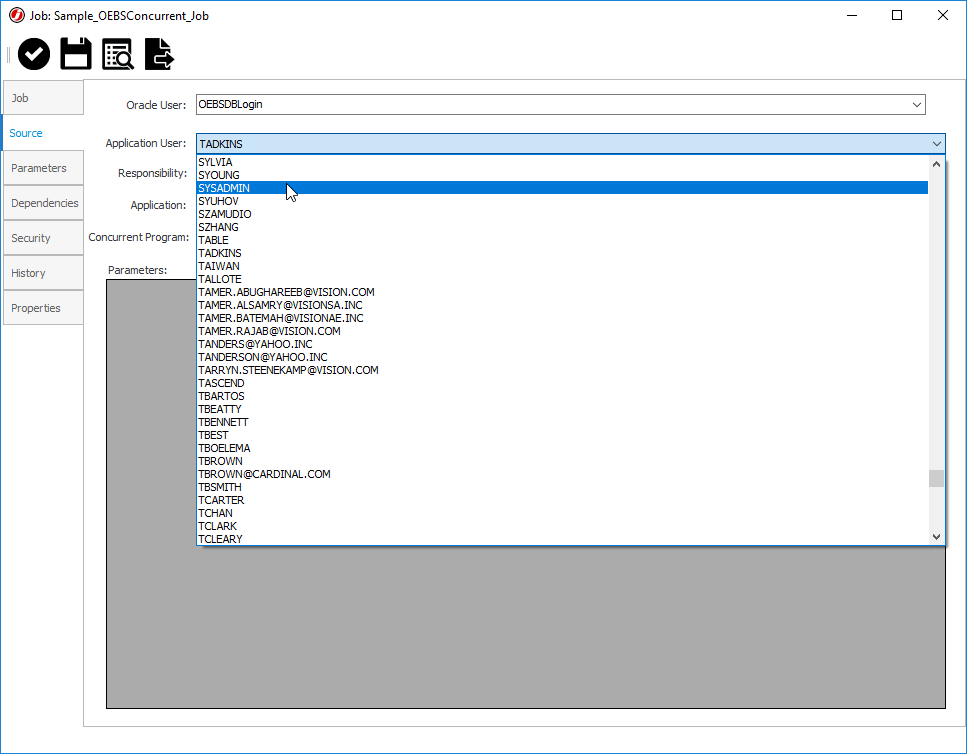967x754 pixels.
Task: Click the gray Parameters grid area
Action: tap(525, 626)
